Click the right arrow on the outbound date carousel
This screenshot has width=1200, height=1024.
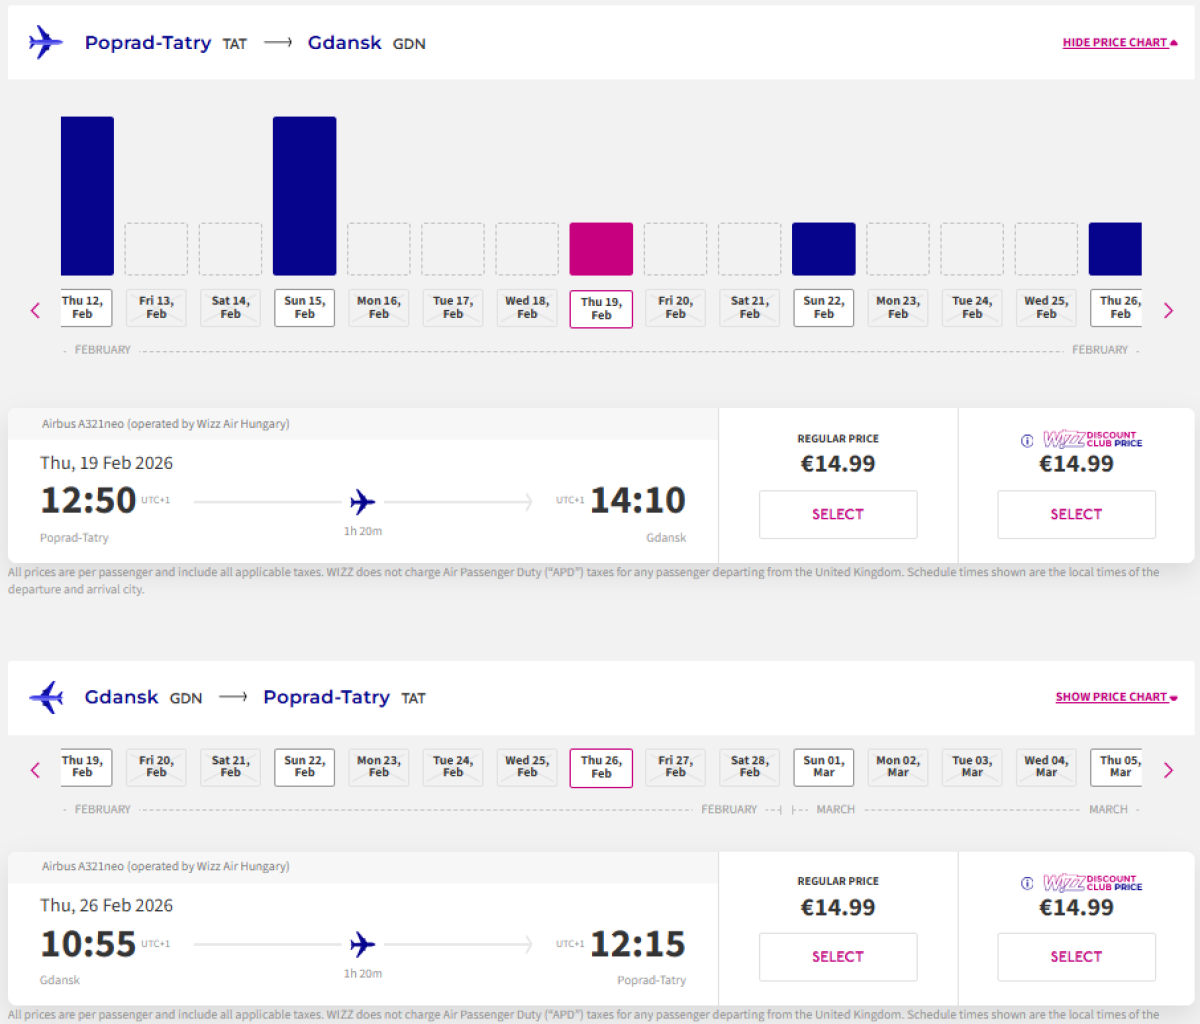1168,310
